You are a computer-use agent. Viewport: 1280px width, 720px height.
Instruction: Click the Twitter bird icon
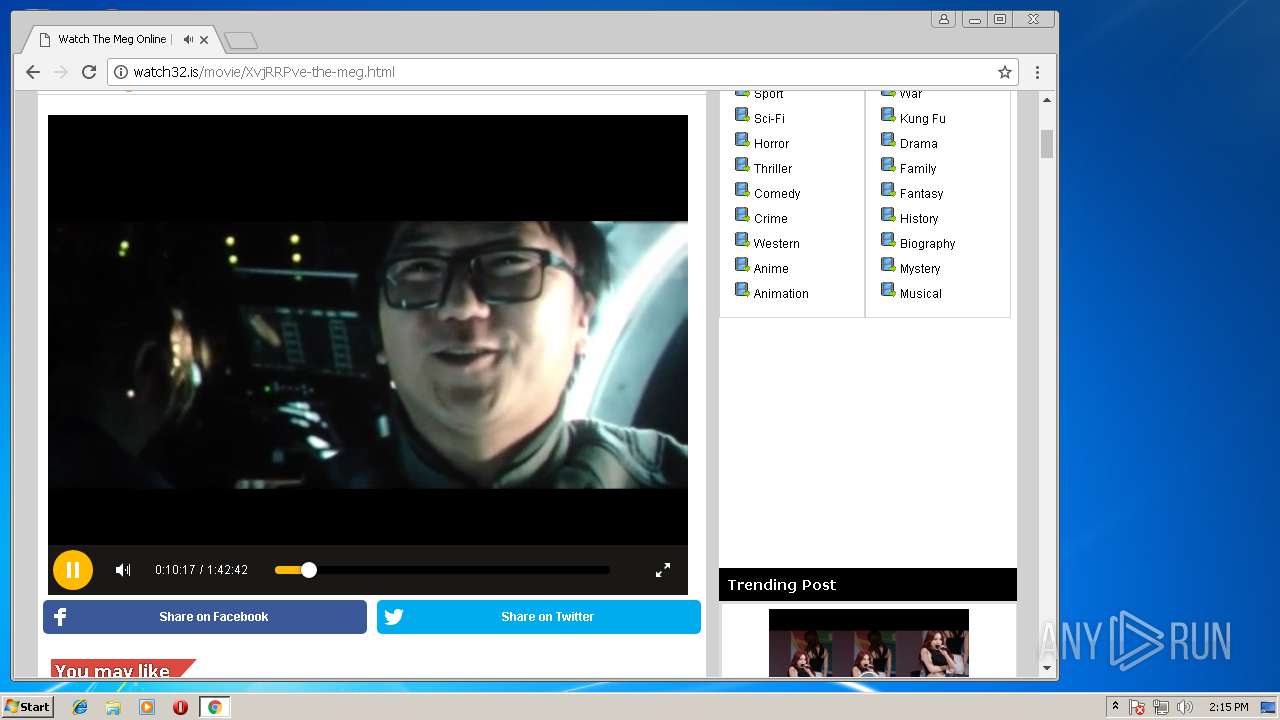point(394,617)
